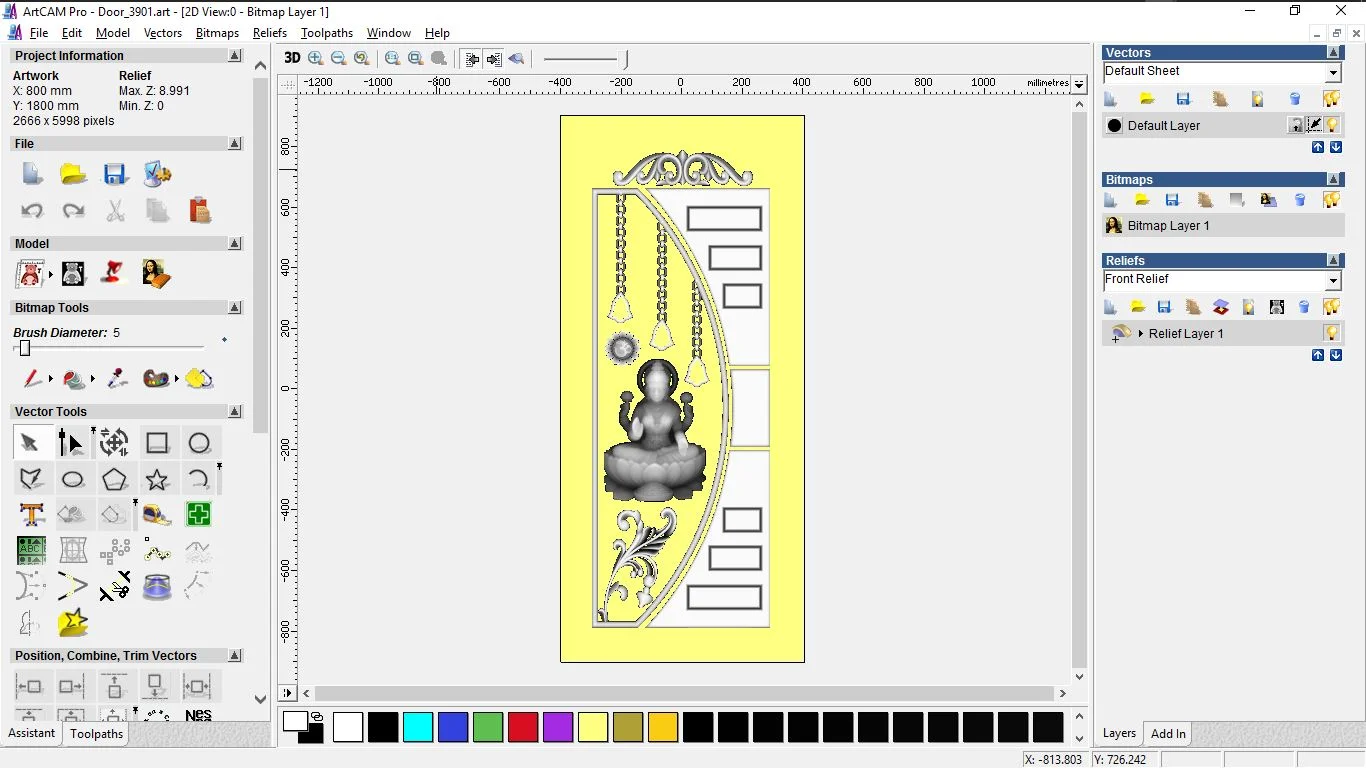Viewport: 1366px width, 768px height.
Task: Open the Front Relief dropdown
Action: point(1333,281)
